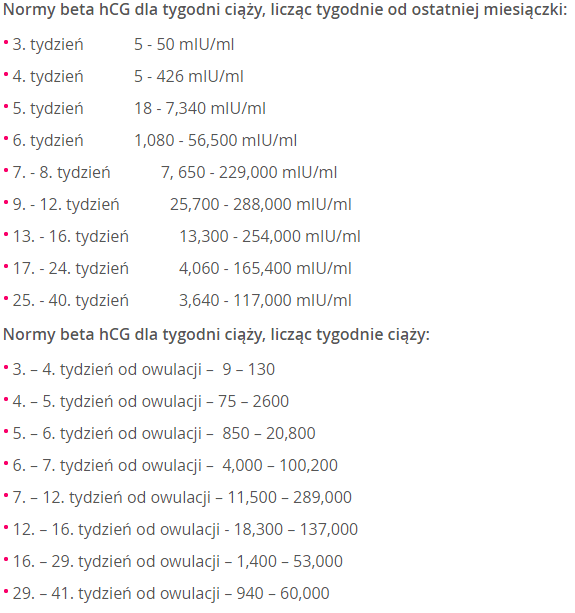Viewport: 575px width, 613px height.
Task: Click the heading 'licząc tygodnie ciąży'
Action: 216,335
